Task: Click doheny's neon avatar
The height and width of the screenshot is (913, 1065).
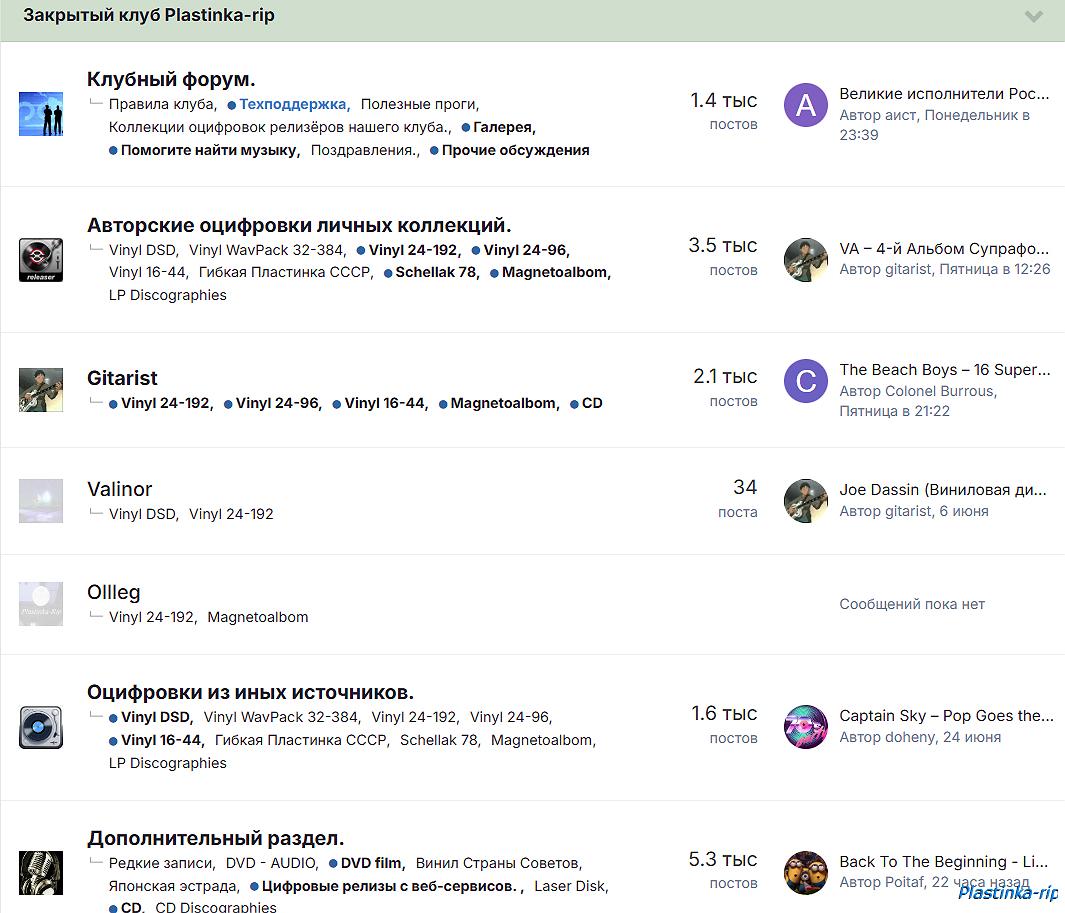Action: point(806,727)
